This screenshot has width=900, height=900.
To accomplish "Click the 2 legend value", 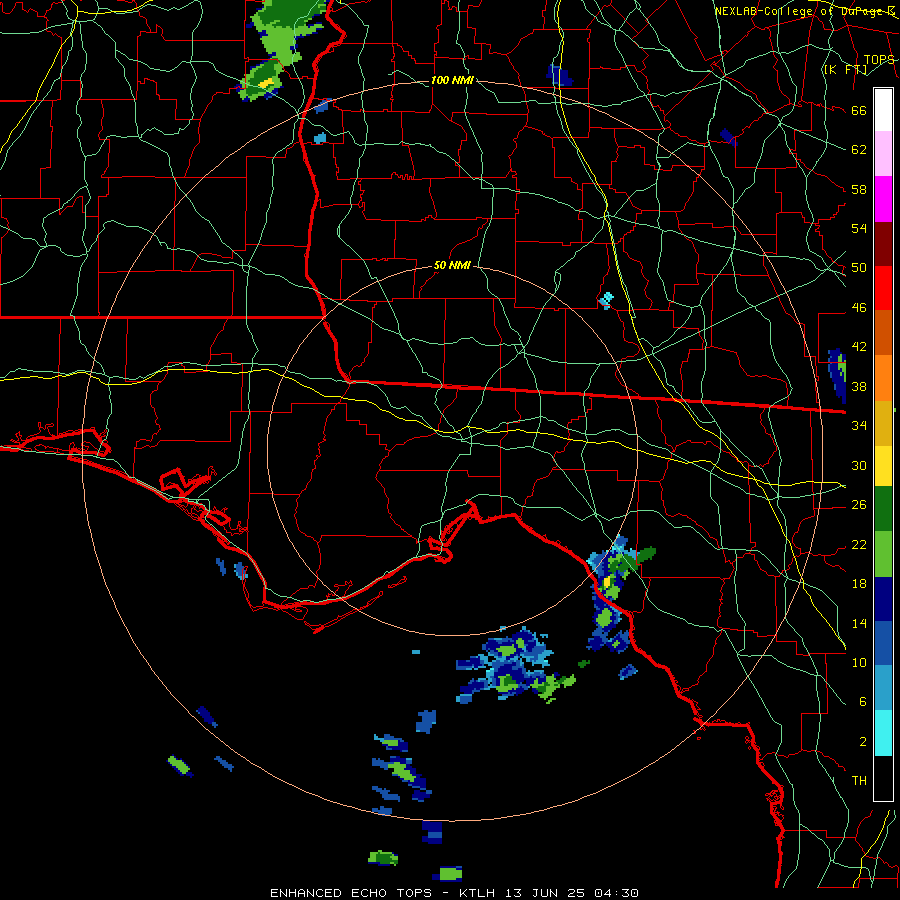I will pyautogui.click(x=862, y=741).
